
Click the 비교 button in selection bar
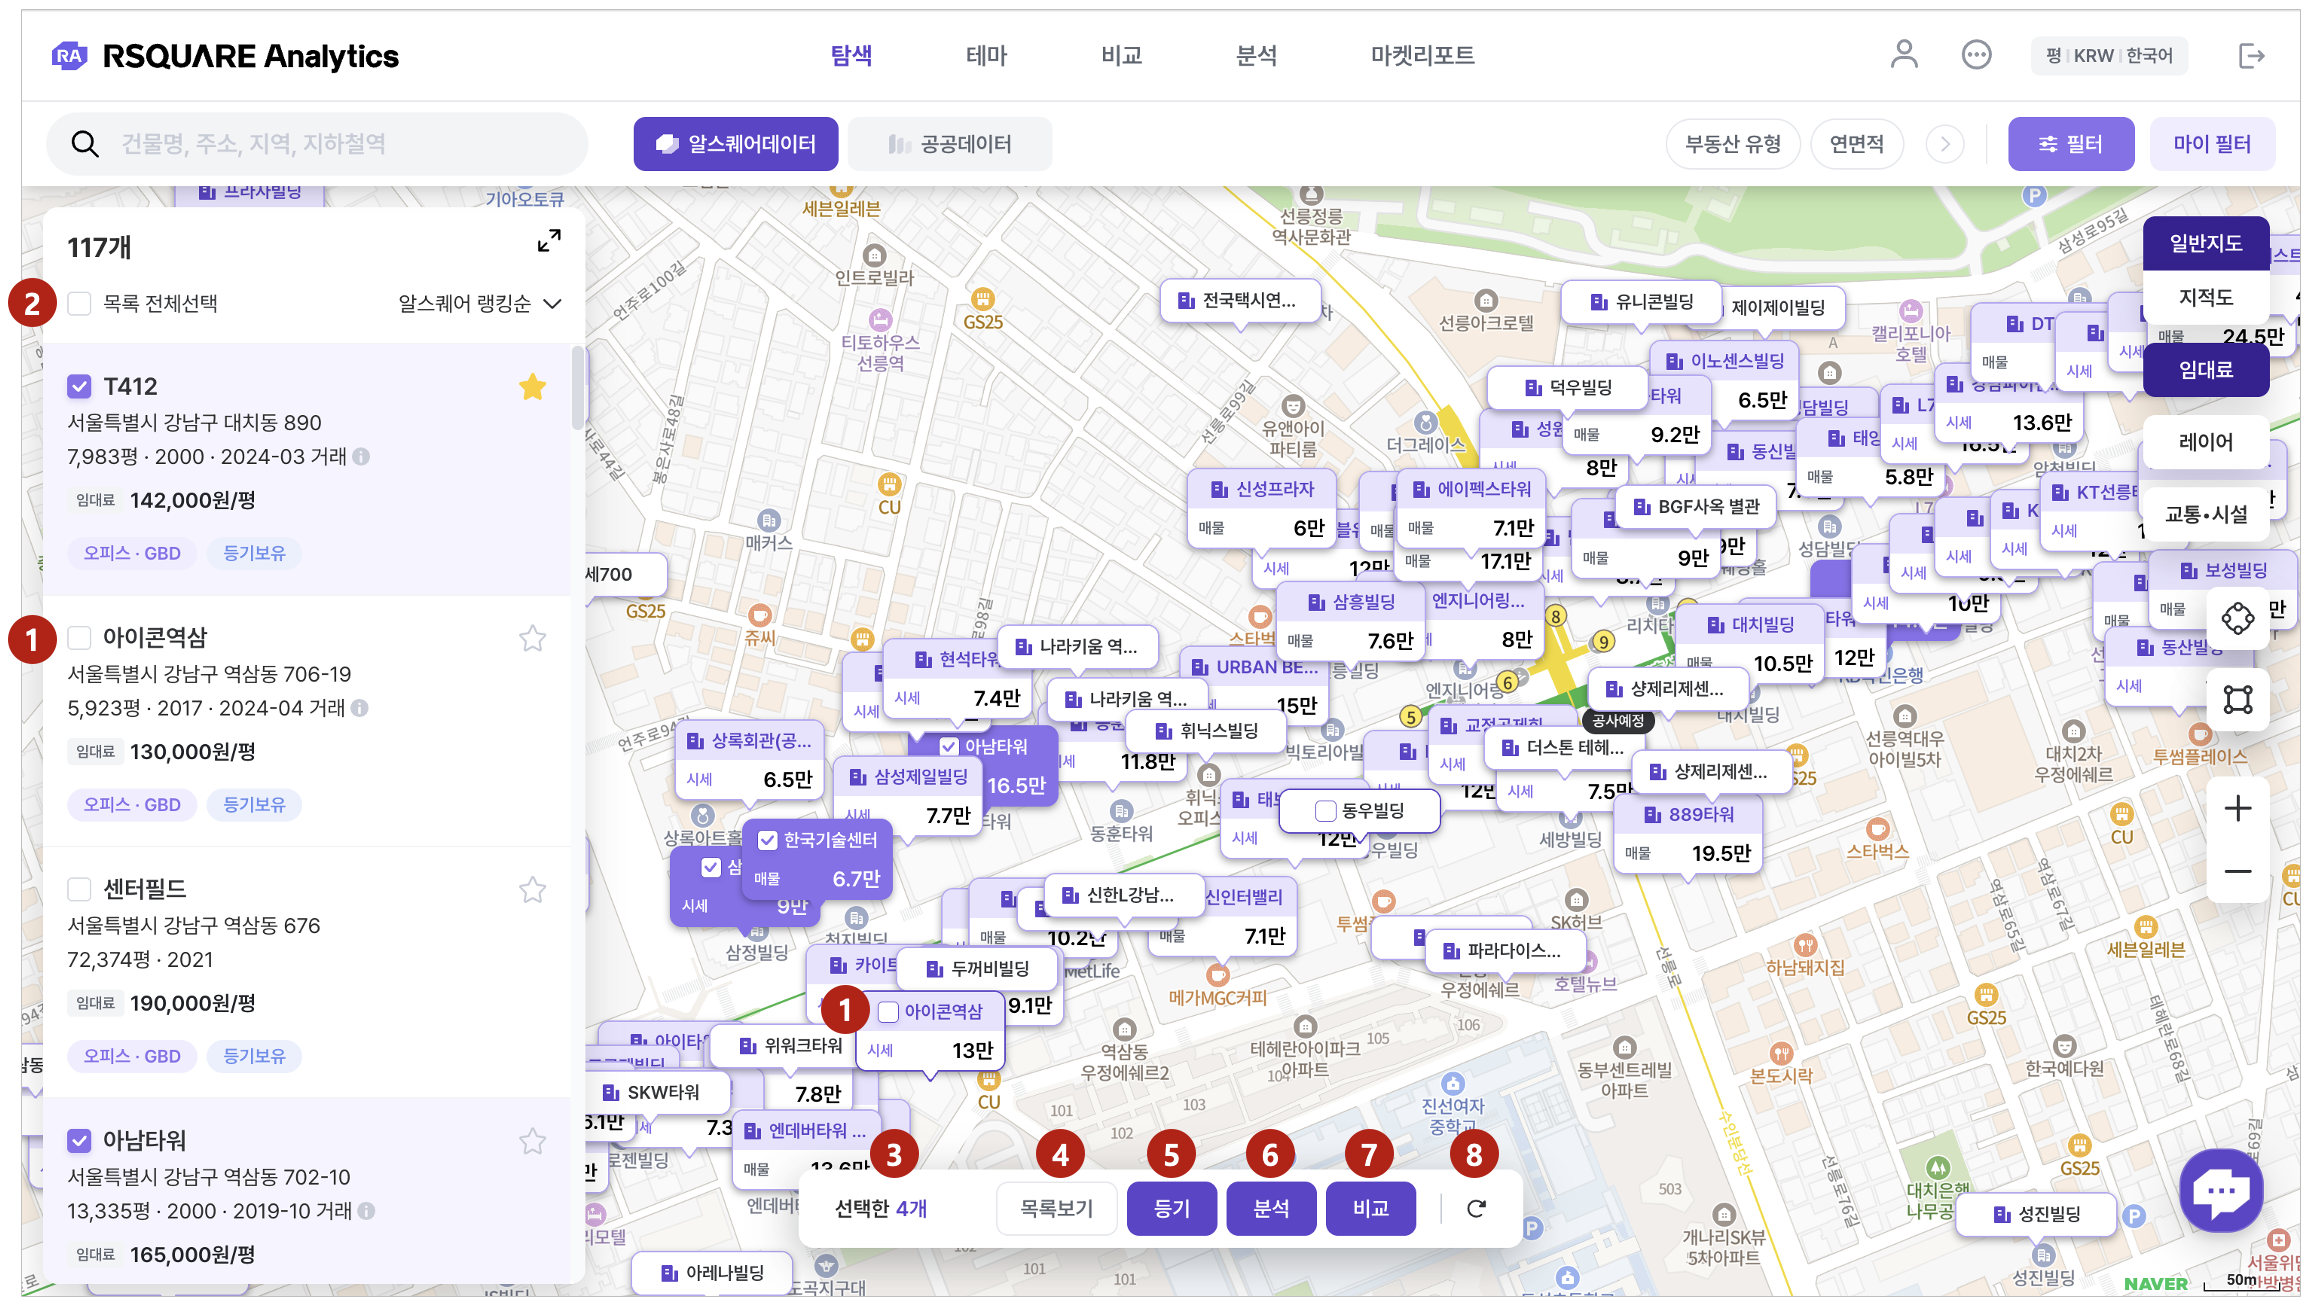point(1370,1208)
